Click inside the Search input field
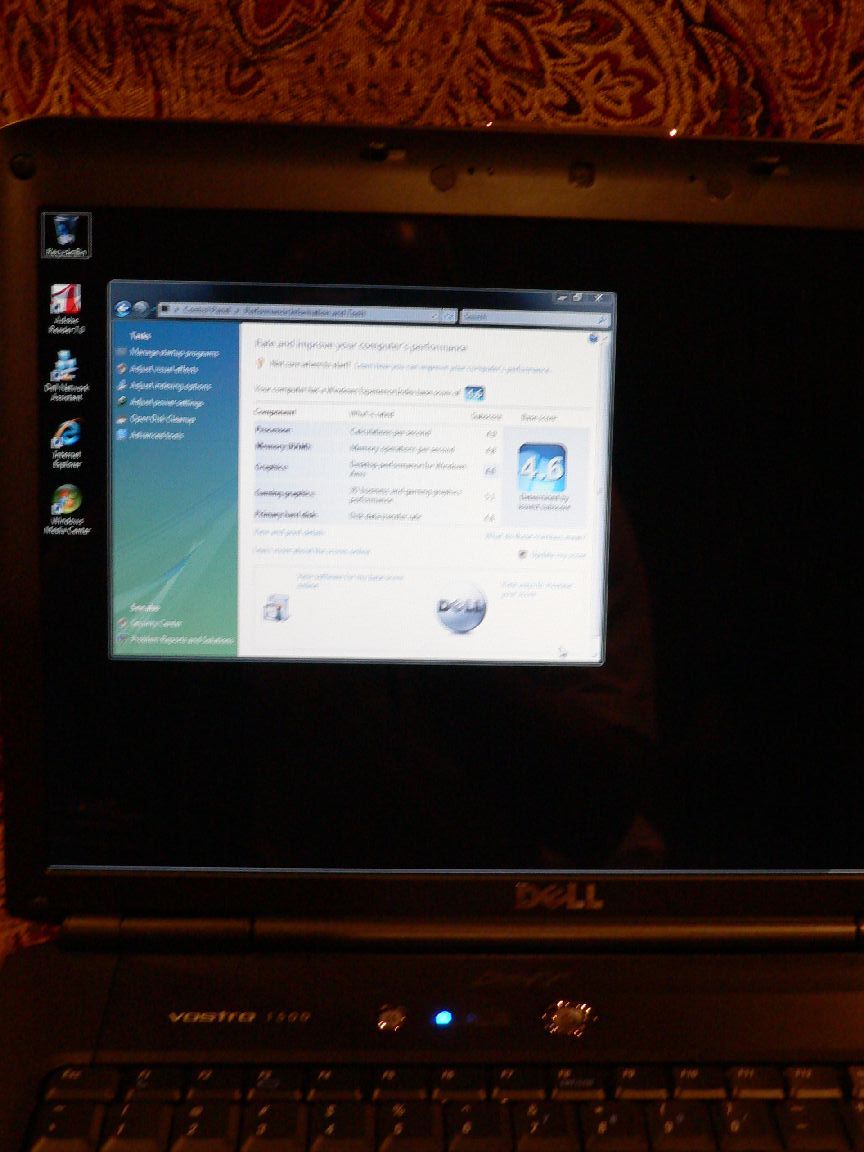Viewport: 864px width, 1152px height. [x=528, y=318]
